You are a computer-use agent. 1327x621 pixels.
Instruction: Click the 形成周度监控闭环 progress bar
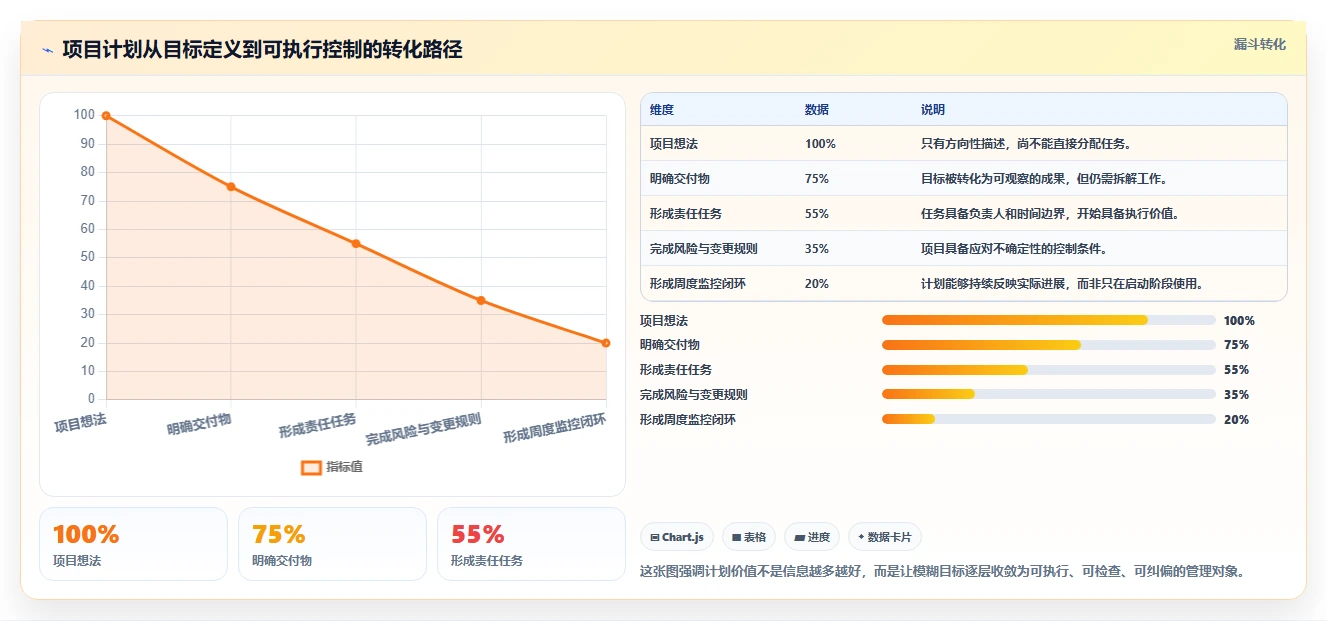coord(1049,419)
